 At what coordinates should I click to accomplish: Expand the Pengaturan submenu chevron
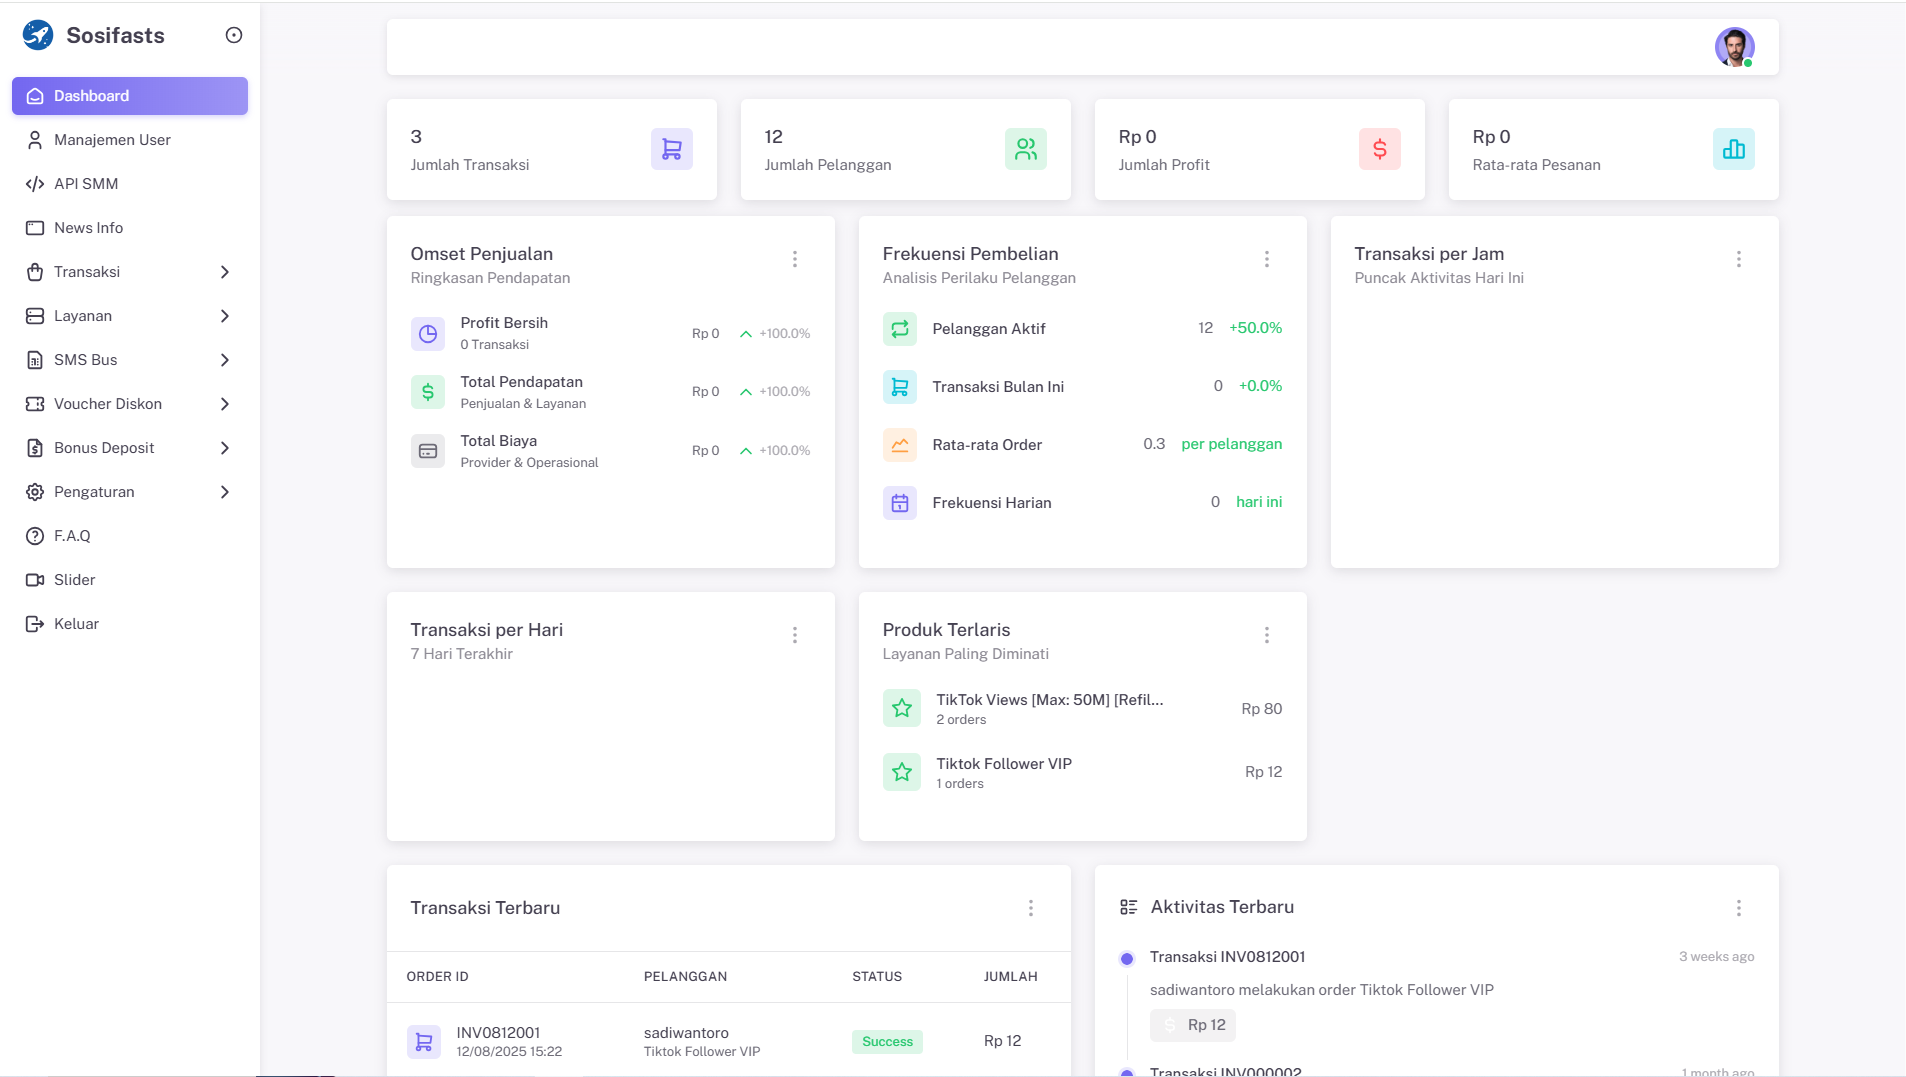click(225, 492)
